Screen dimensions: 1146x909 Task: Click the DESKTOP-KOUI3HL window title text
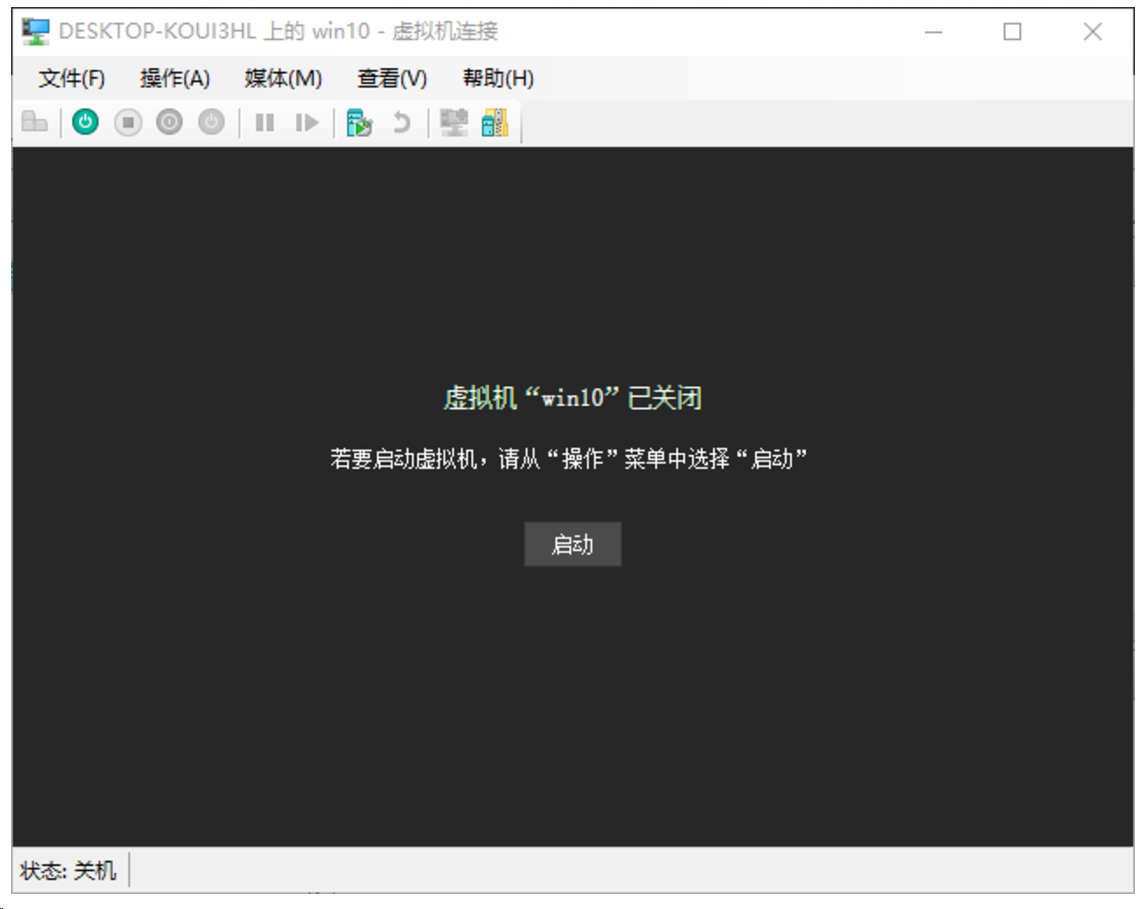click(278, 31)
